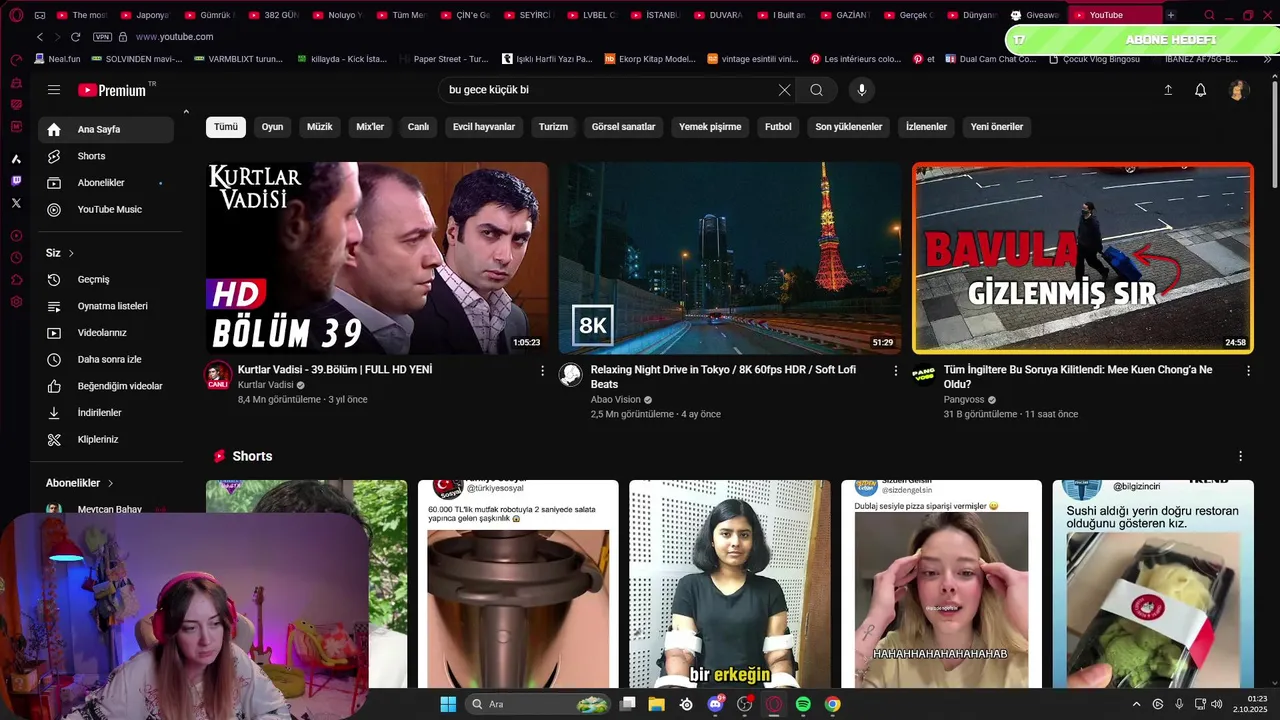Open Videolarınız in sidebar
The height and width of the screenshot is (720, 1280).
[x=106, y=332]
